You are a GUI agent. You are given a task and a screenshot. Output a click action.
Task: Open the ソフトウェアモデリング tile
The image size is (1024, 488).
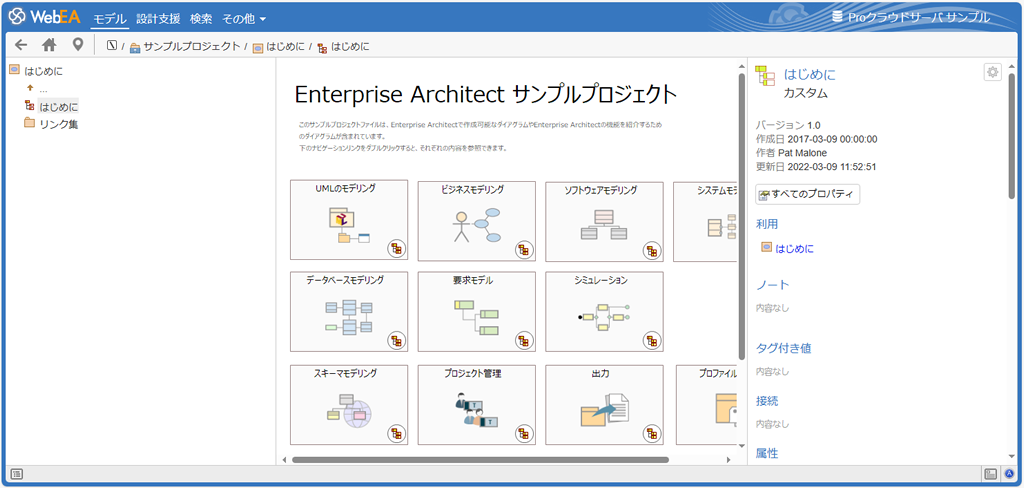point(605,221)
